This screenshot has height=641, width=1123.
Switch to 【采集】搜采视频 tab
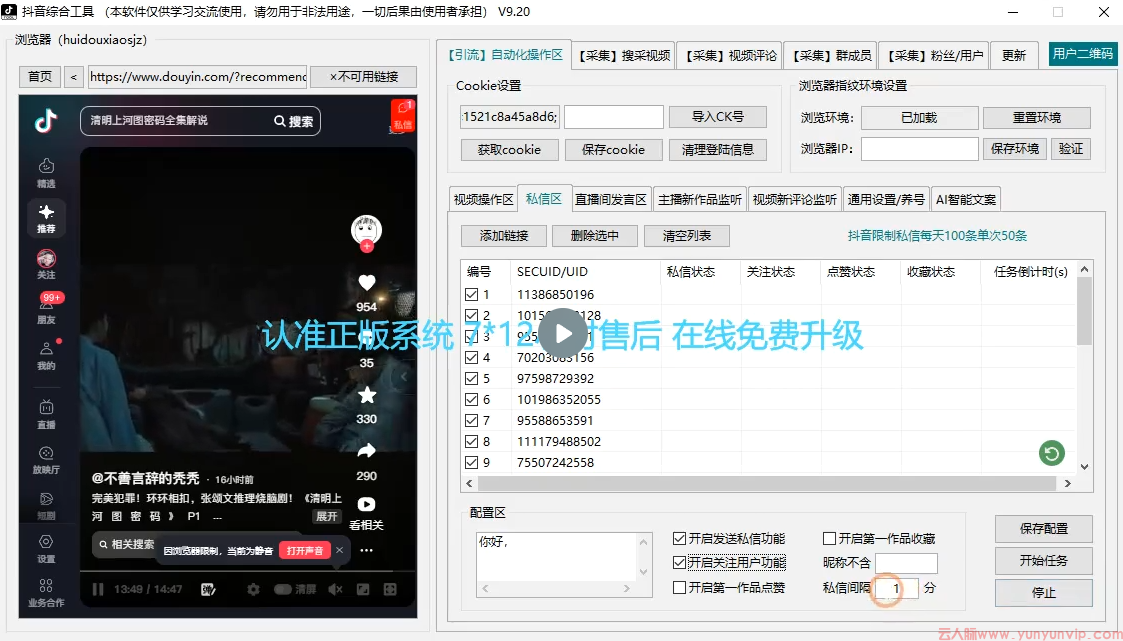624,55
